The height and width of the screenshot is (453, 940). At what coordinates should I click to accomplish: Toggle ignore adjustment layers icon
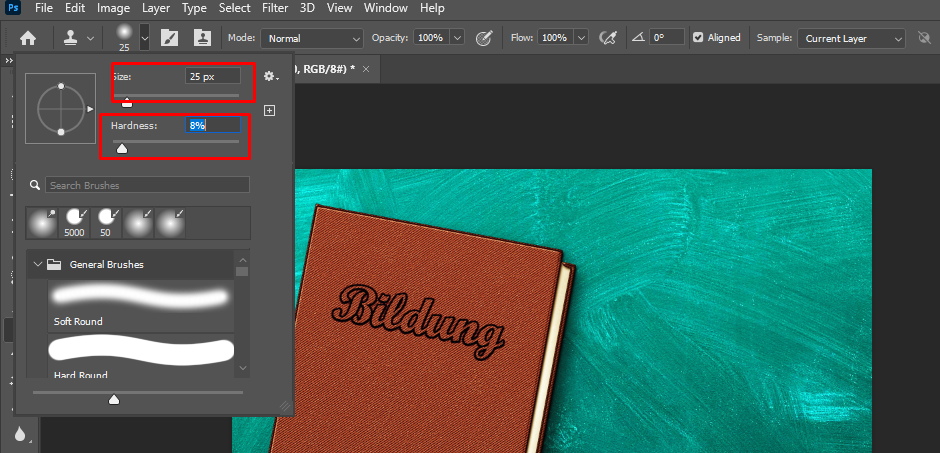[x=924, y=38]
